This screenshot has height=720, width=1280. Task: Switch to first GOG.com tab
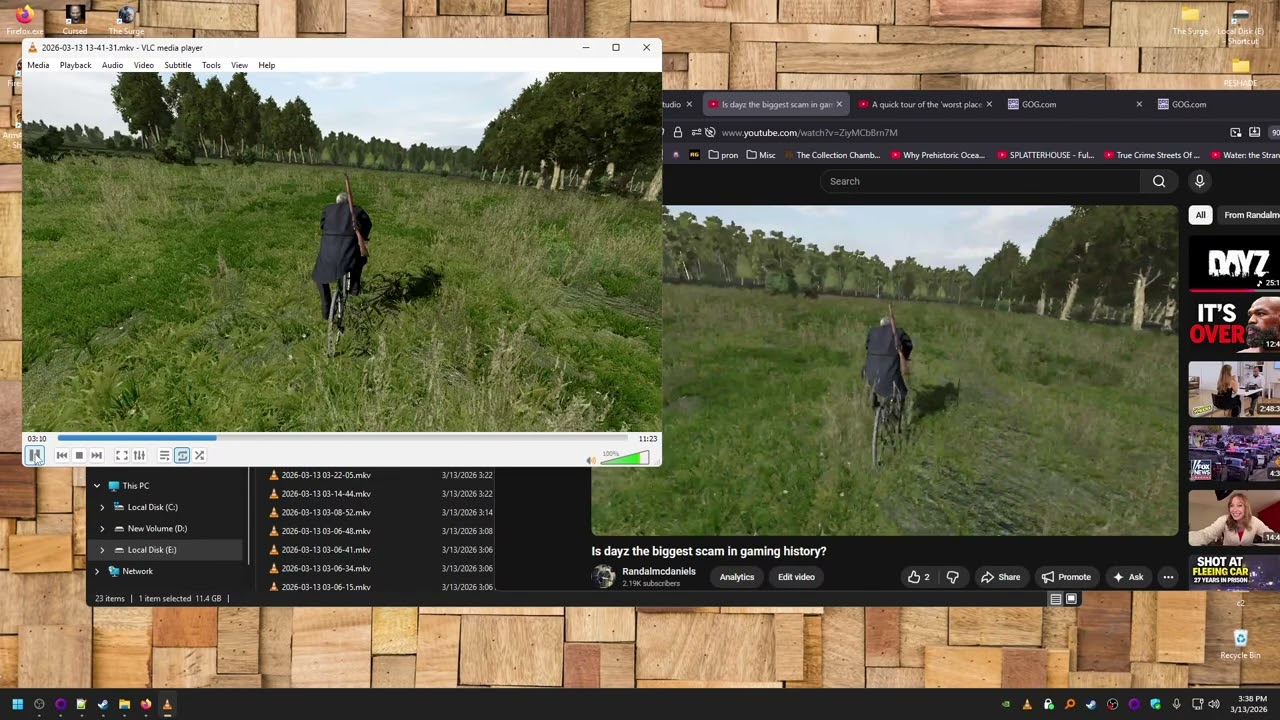(1074, 104)
